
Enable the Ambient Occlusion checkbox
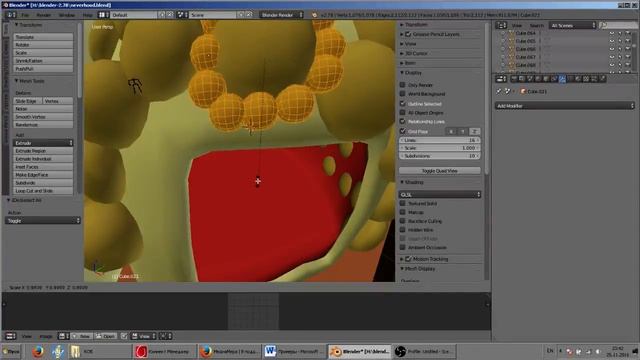tap(402, 247)
